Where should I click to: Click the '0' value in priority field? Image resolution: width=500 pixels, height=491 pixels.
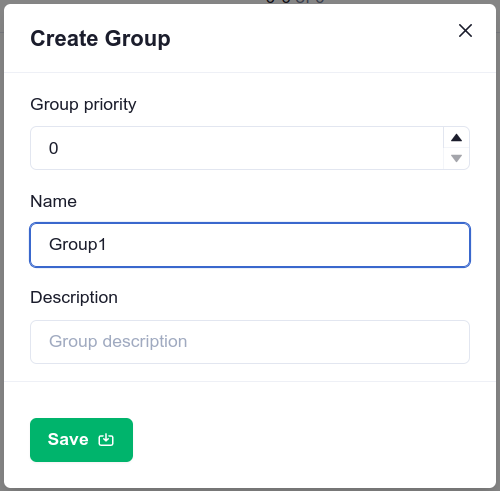click(53, 148)
